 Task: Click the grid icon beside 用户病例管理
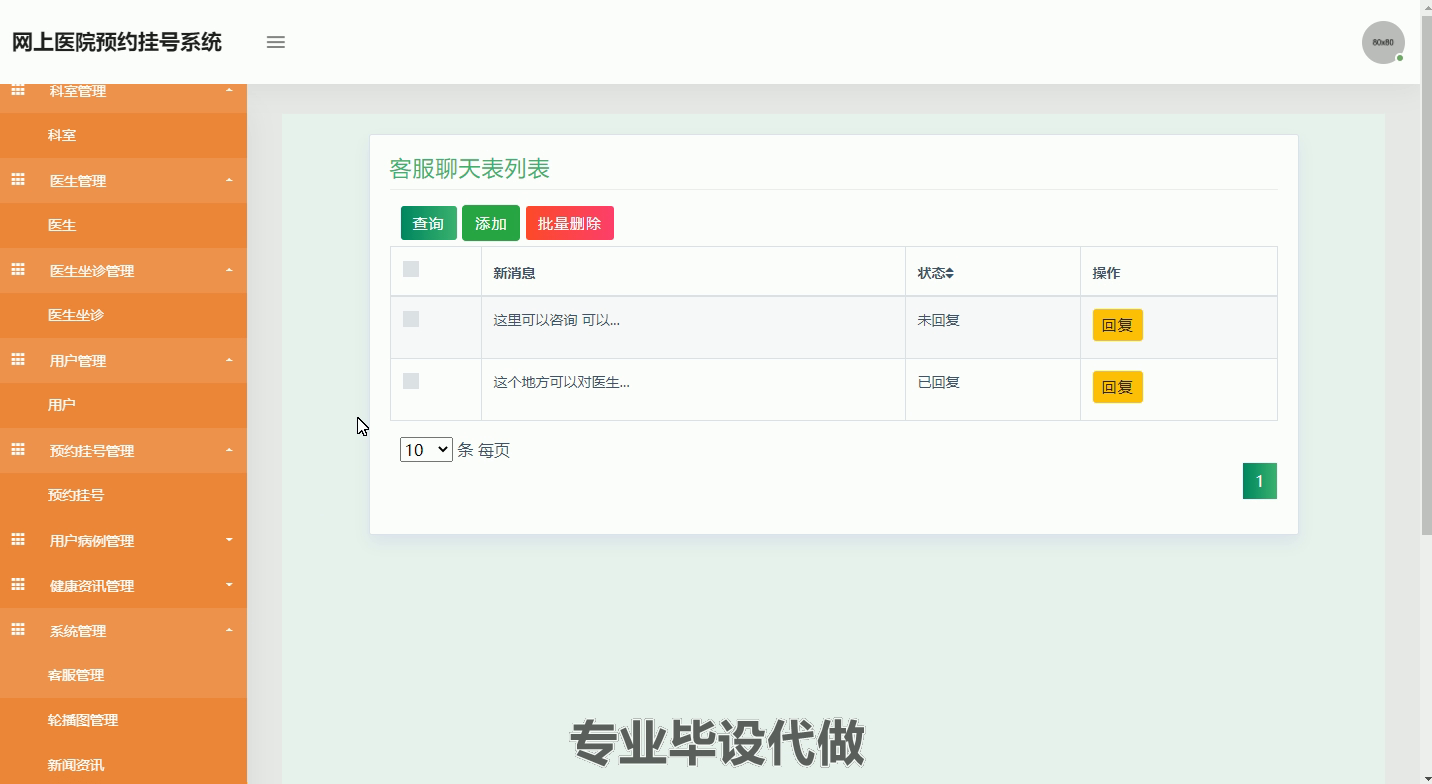tap(18, 540)
